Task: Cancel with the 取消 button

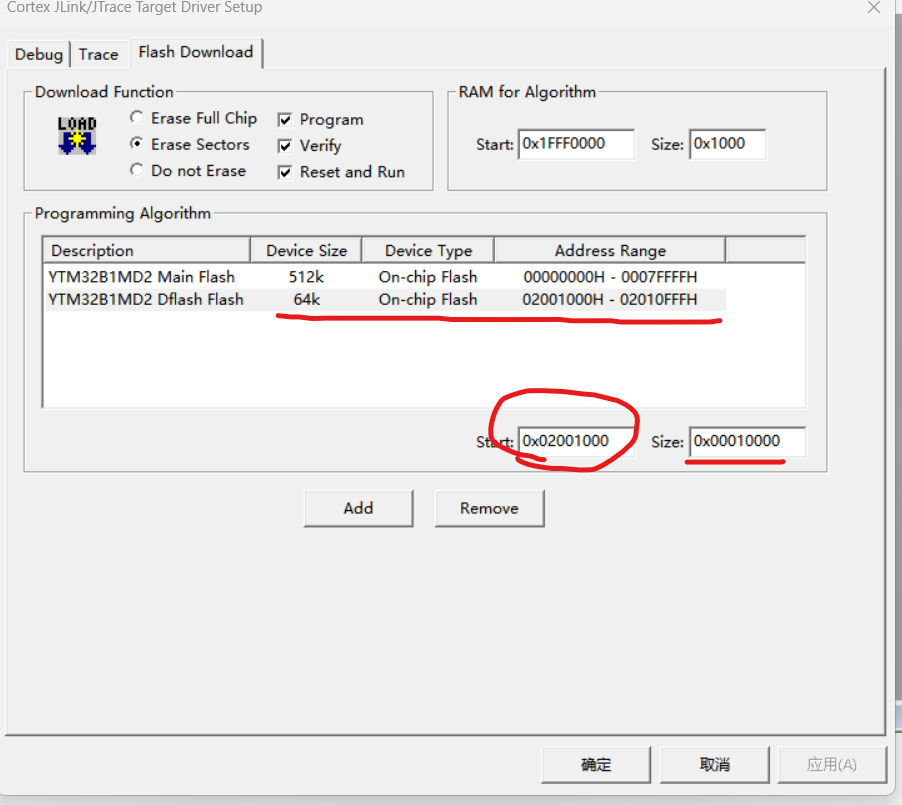Action: coord(714,765)
